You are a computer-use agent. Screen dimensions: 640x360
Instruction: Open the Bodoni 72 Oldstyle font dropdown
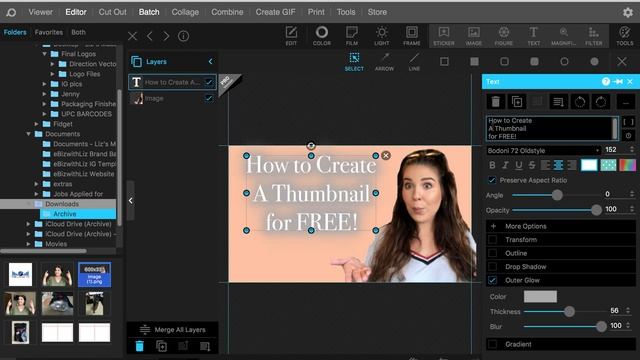pos(543,150)
